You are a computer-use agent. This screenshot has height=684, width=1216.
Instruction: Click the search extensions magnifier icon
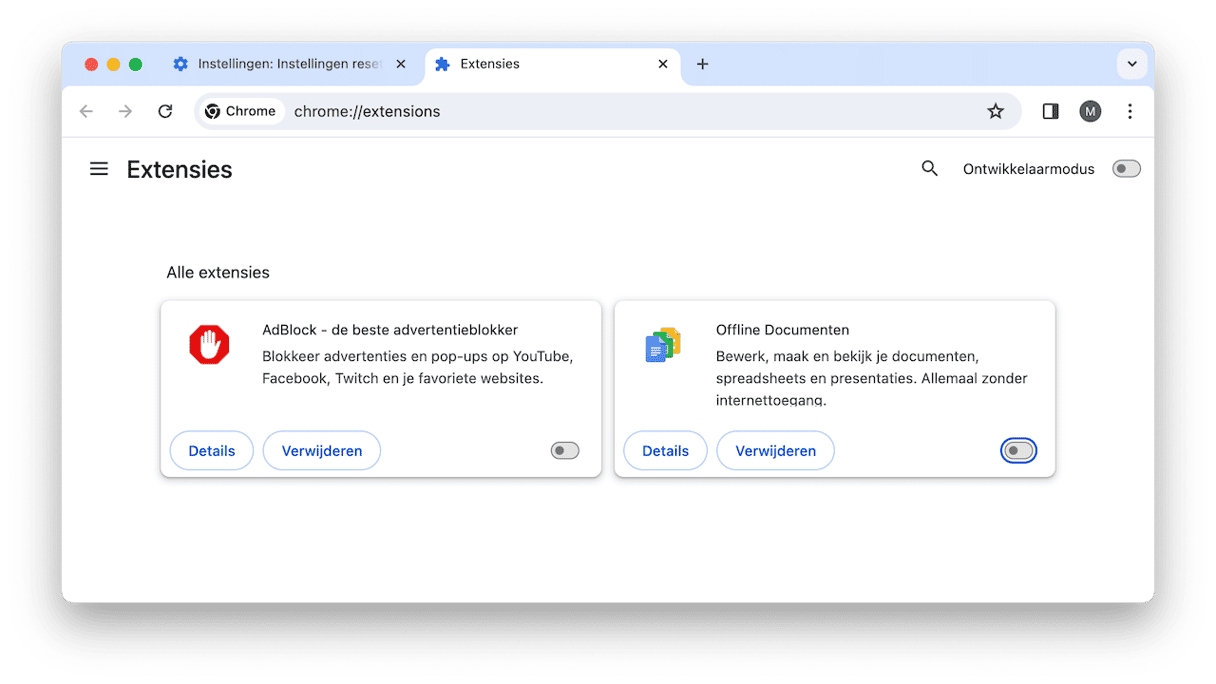(x=930, y=169)
